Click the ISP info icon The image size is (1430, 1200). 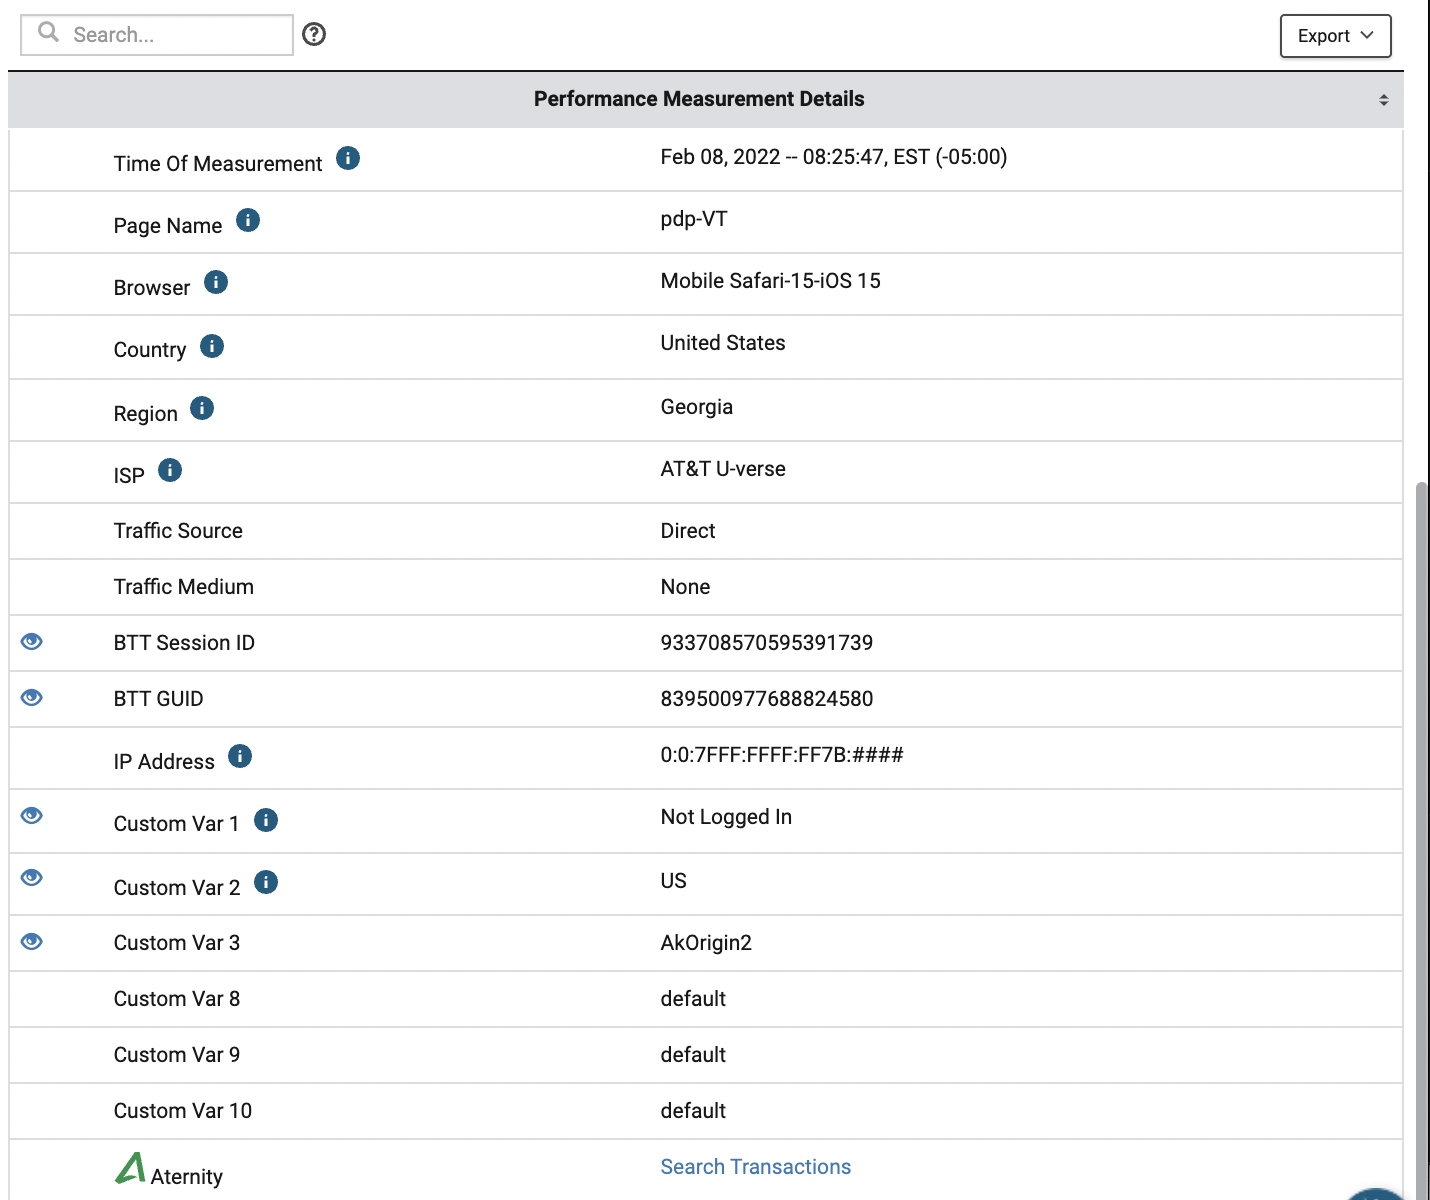[x=169, y=469]
